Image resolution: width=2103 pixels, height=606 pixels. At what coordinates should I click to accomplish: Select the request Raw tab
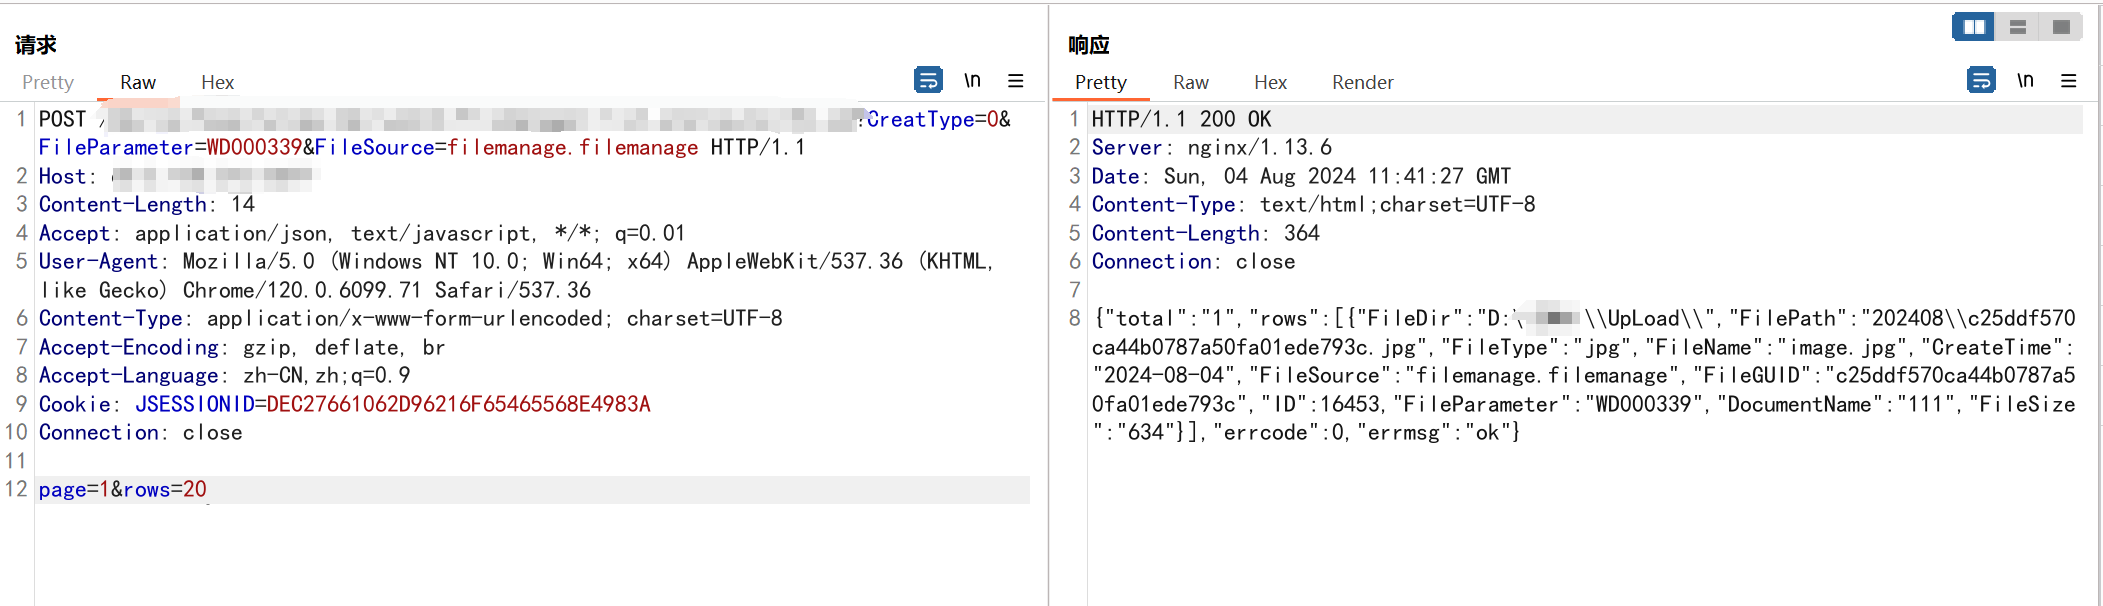tap(138, 82)
